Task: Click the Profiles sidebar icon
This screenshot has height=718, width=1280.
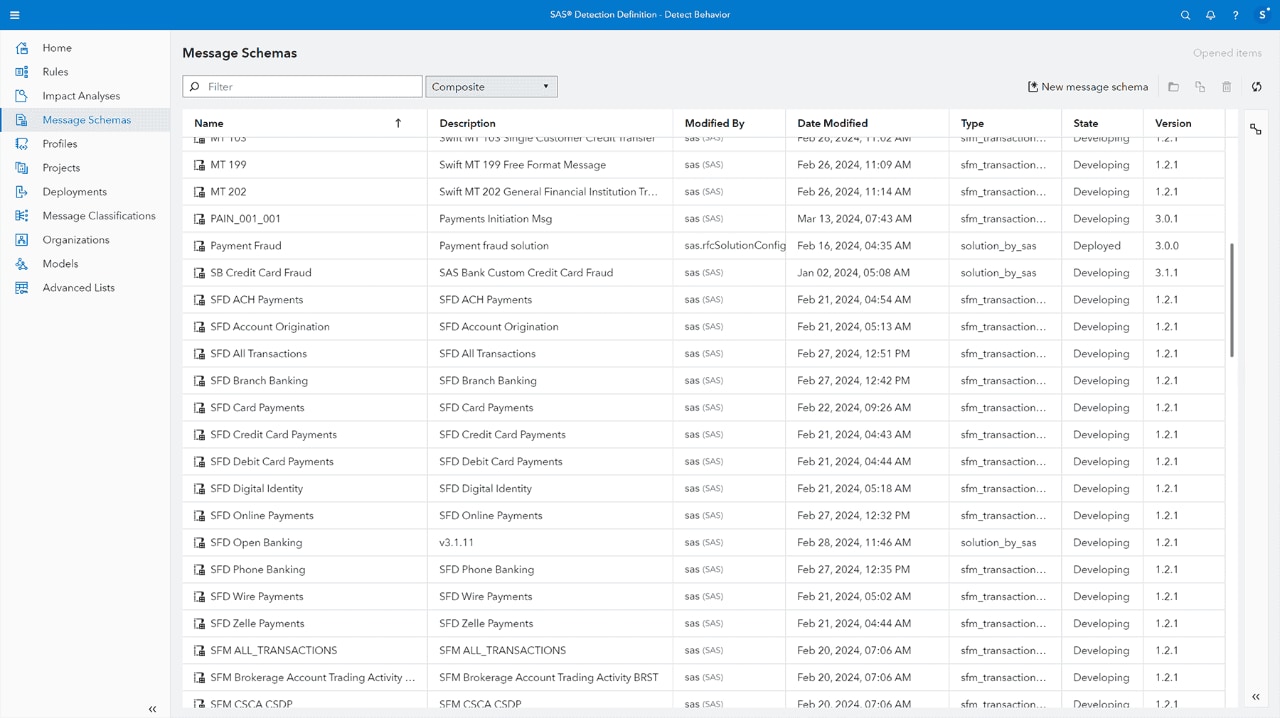Action: point(22,144)
